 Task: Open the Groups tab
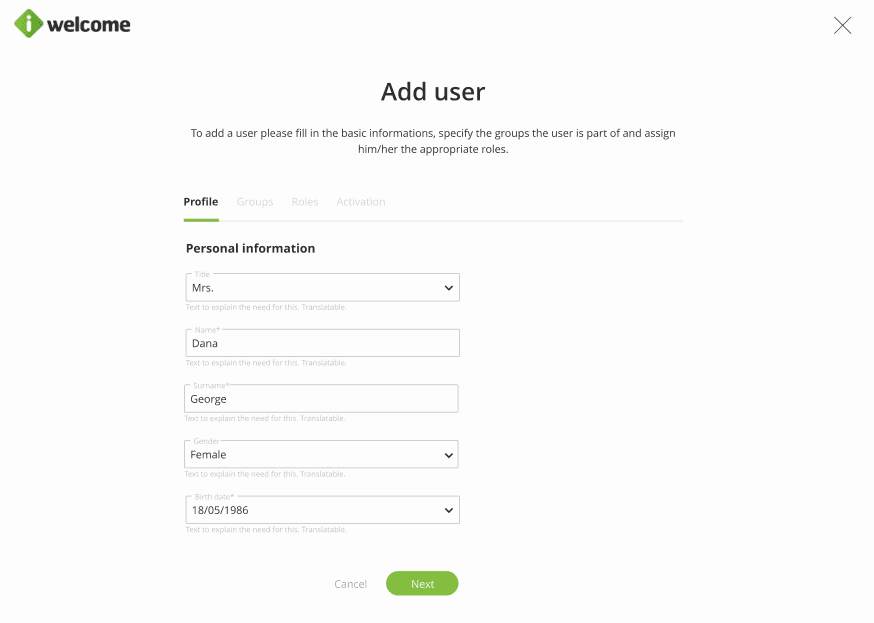[x=255, y=202]
